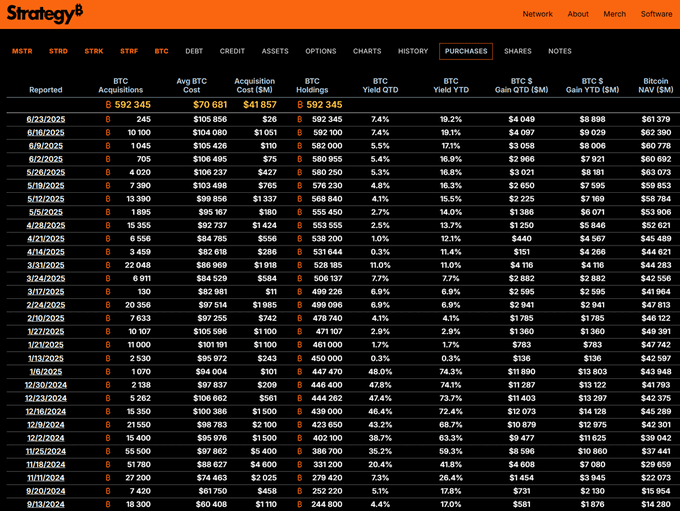Click the Strategy logo
680x511 pixels.
(45, 14)
